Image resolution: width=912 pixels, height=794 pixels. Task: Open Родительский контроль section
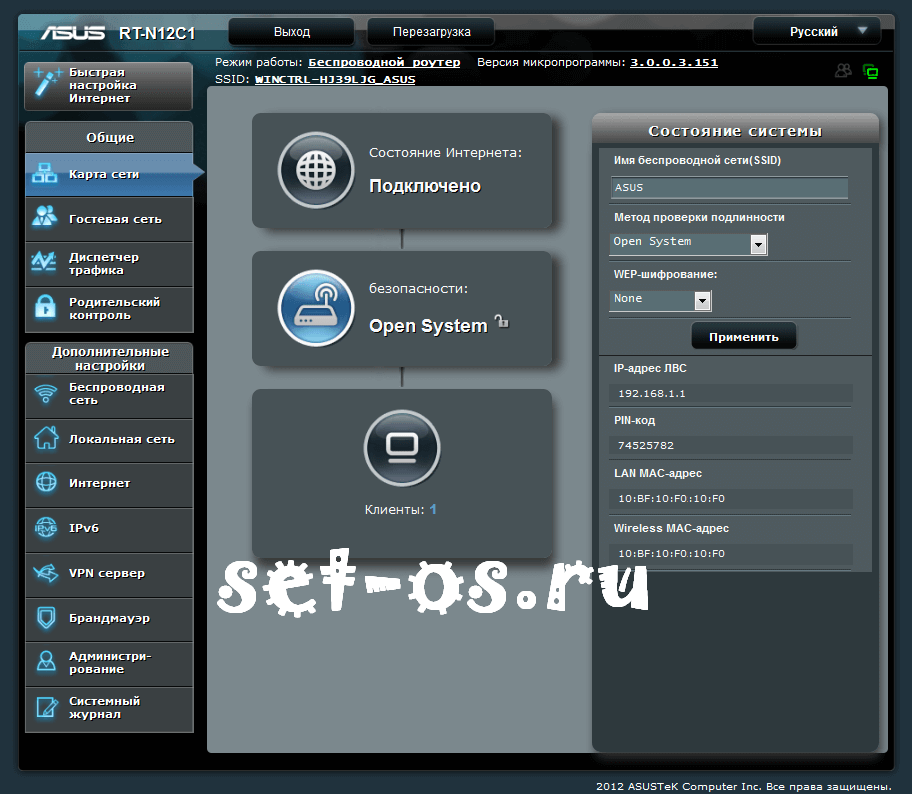click(x=108, y=309)
